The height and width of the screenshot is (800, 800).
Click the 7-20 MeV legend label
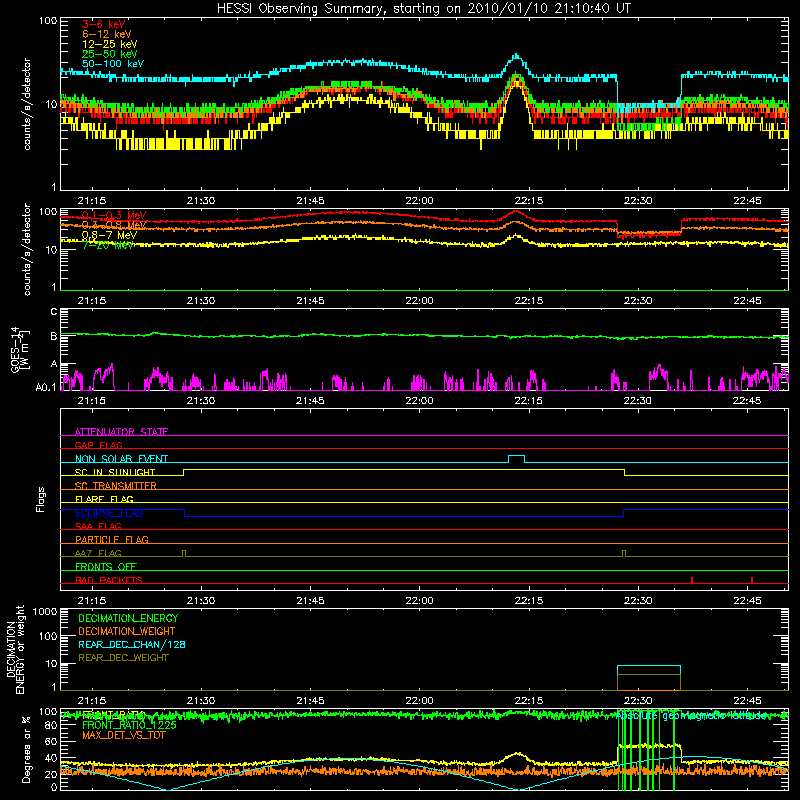point(108,245)
